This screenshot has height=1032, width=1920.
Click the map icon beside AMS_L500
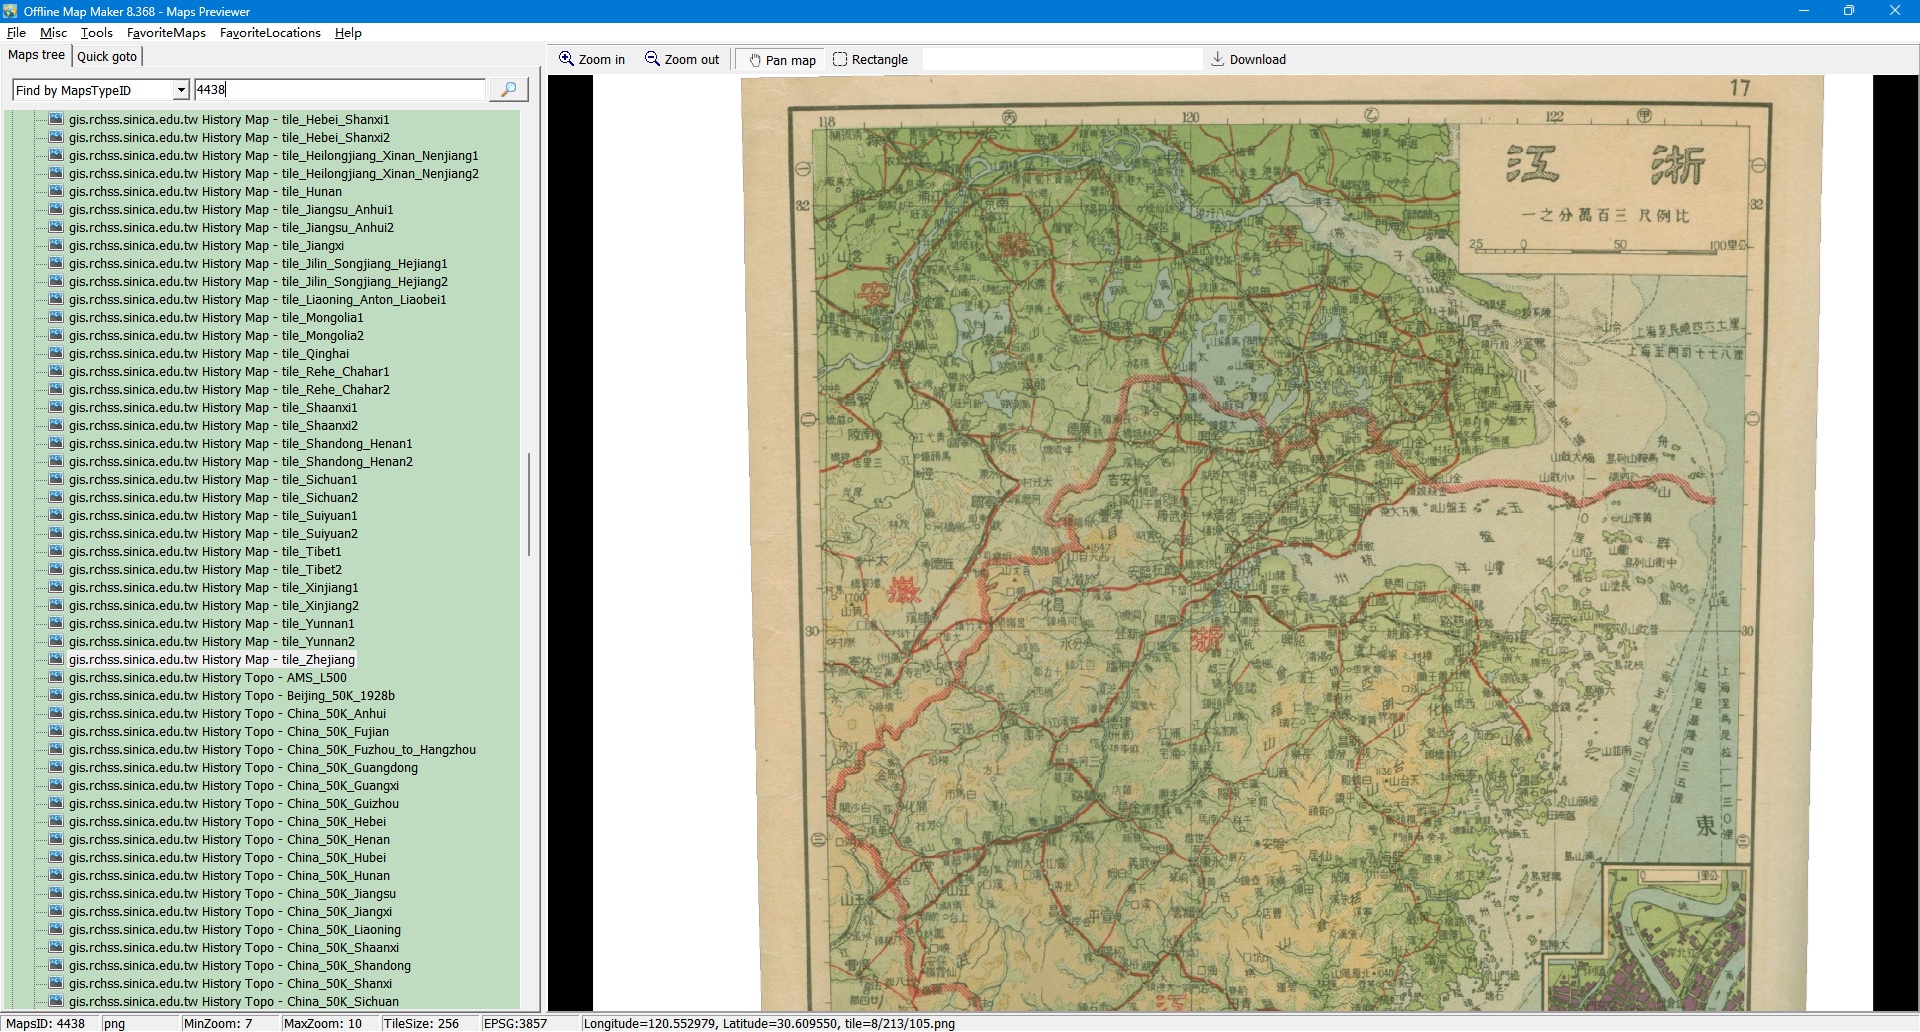pos(56,678)
